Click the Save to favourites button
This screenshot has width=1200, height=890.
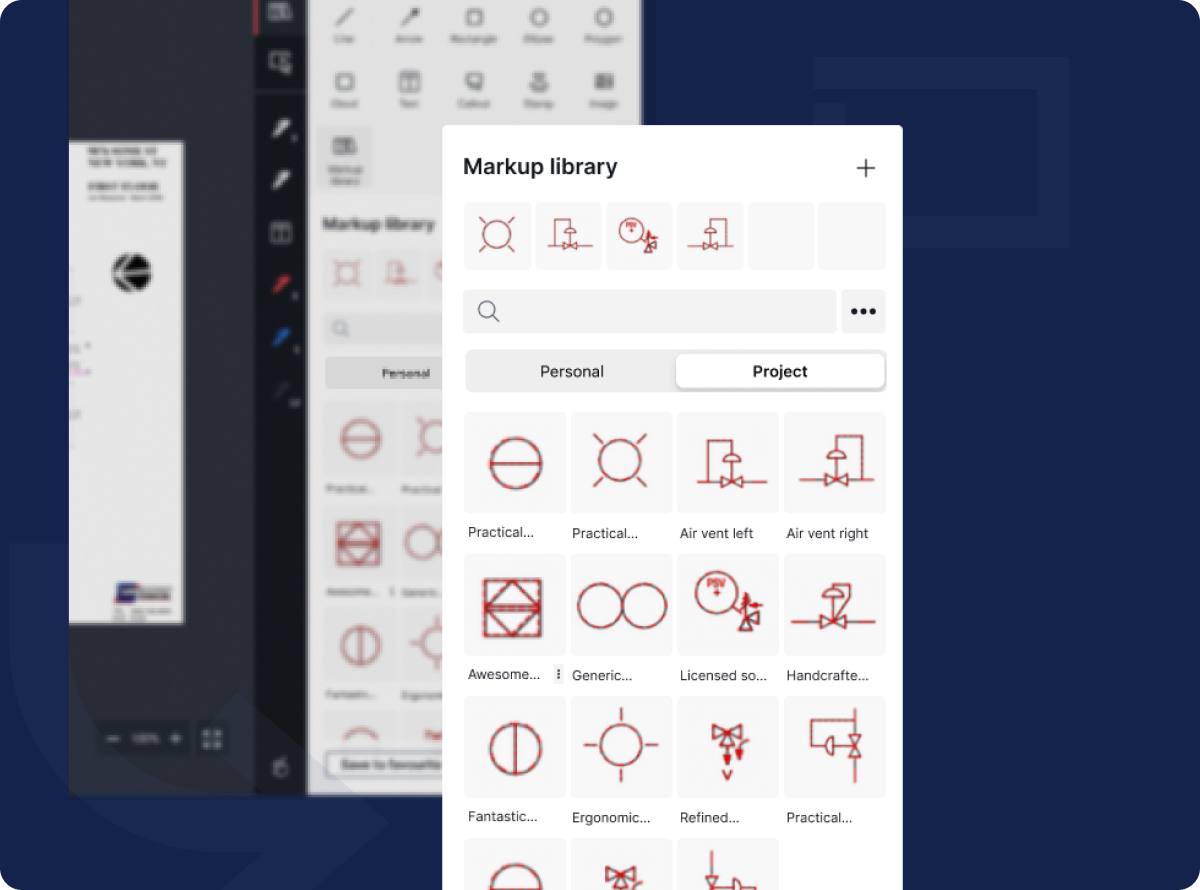click(x=383, y=763)
